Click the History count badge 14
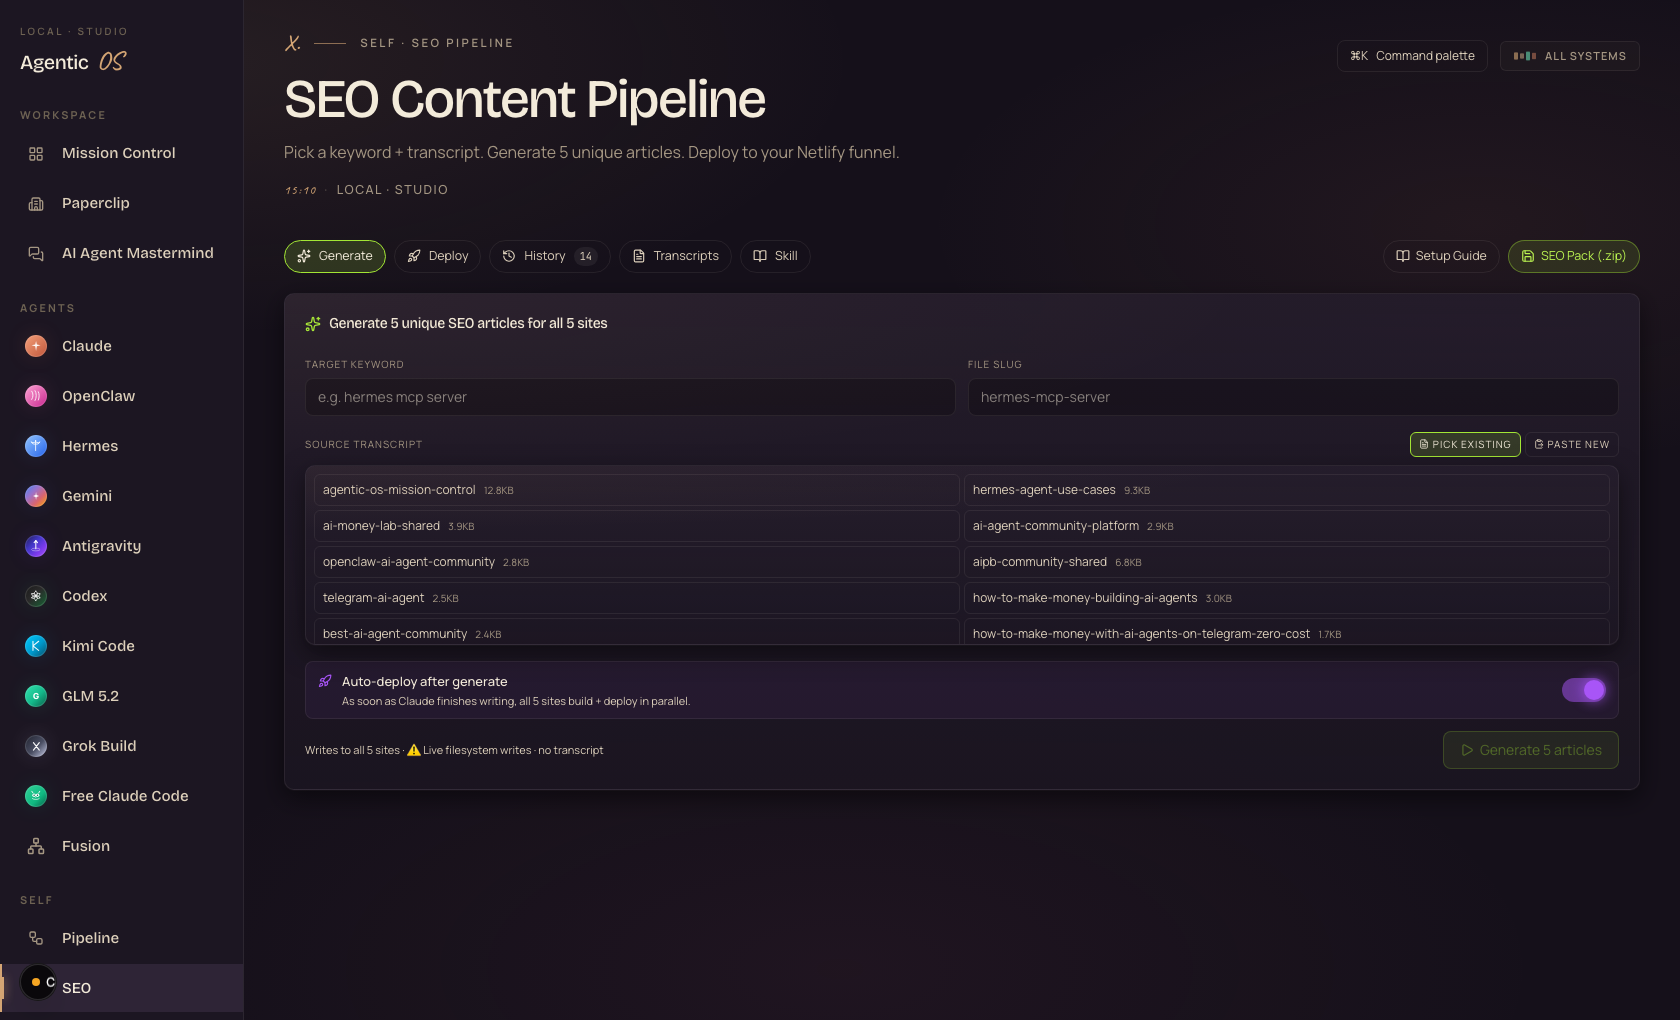 586,256
